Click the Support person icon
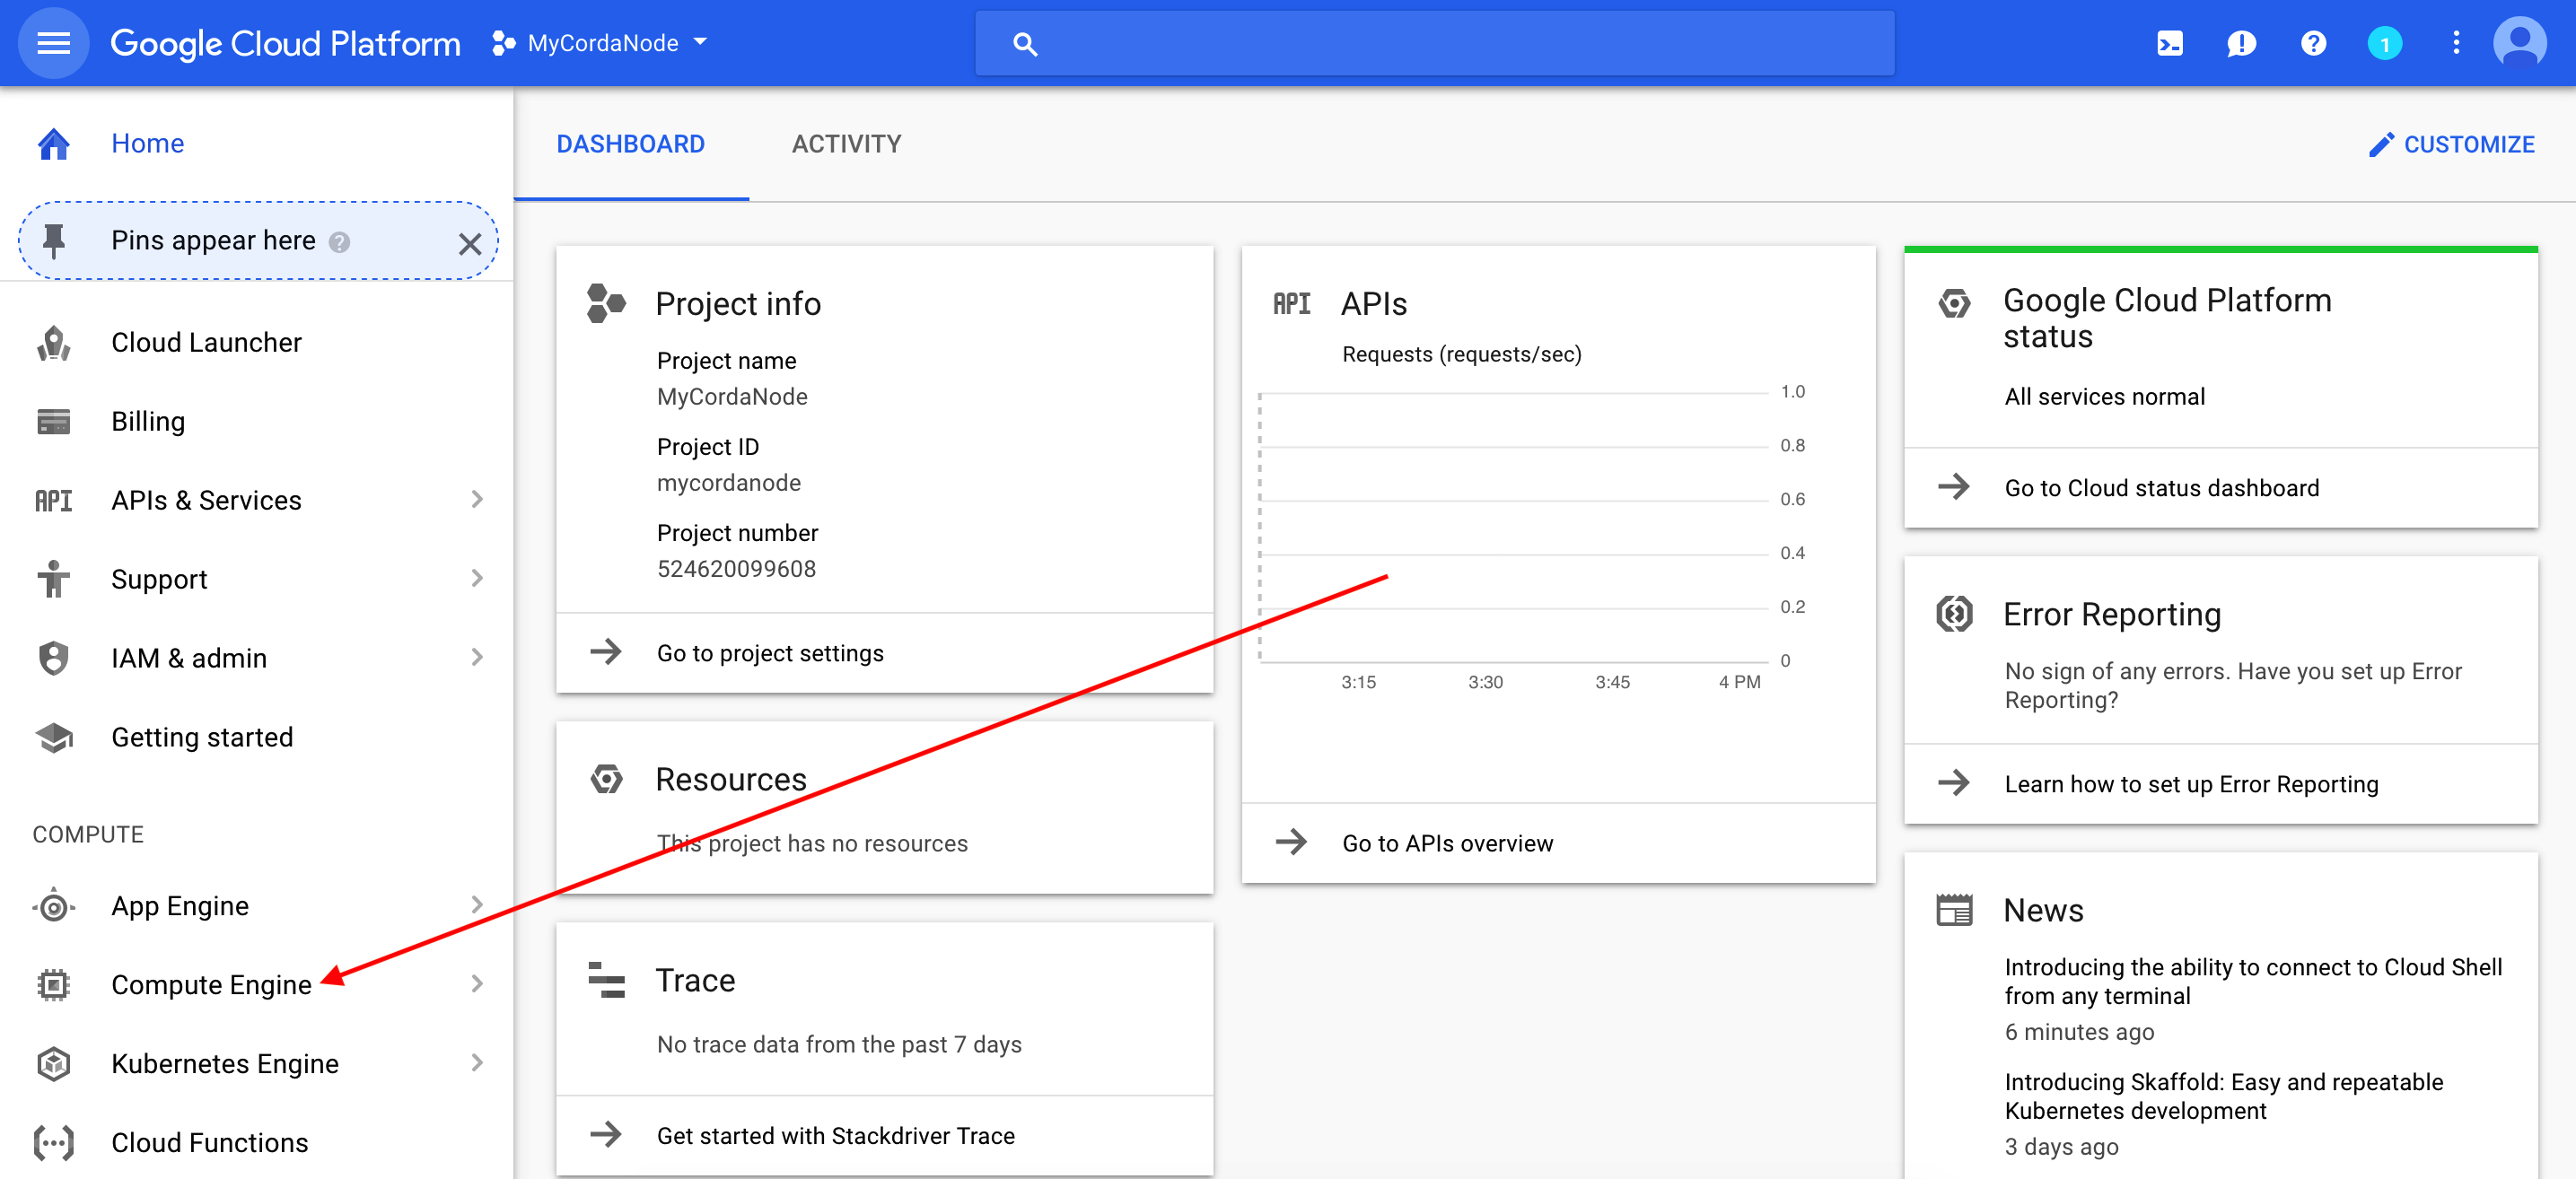Image resolution: width=2576 pixels, height=1179 pixels. [54, 579]
